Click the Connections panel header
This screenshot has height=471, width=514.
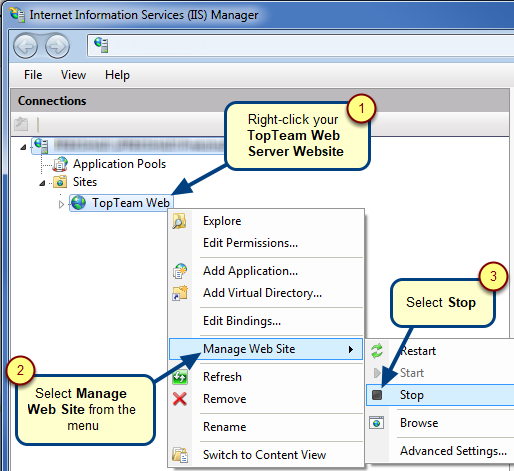tap(260, 101)
